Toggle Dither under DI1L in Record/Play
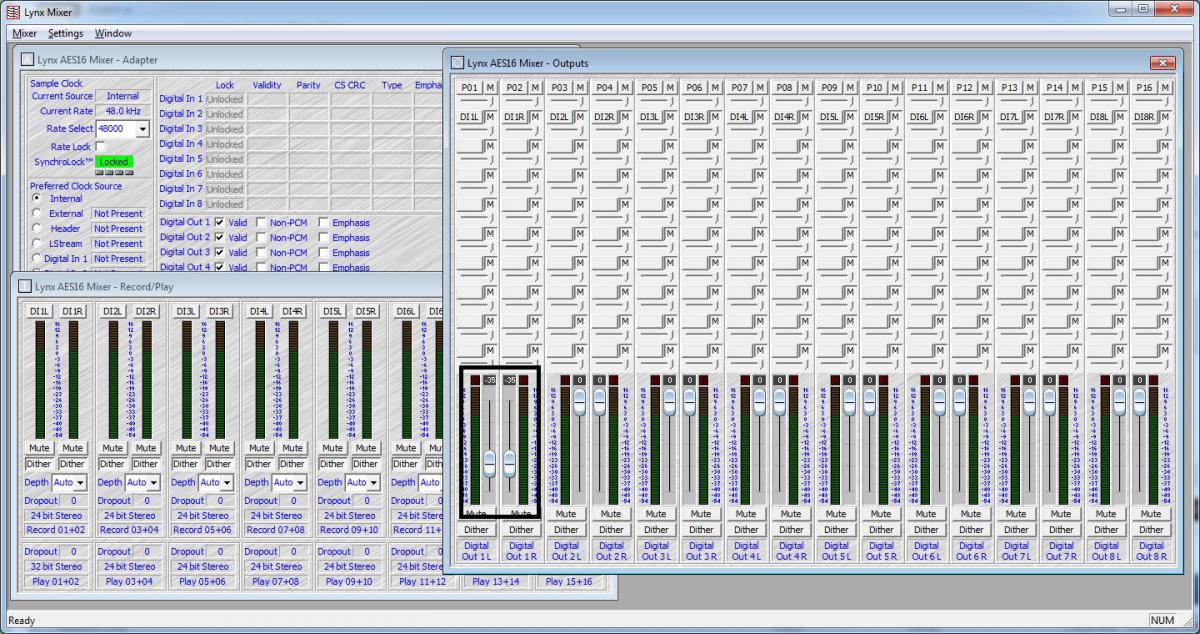The image size is (1200, 634). click(x=39, y=464)
